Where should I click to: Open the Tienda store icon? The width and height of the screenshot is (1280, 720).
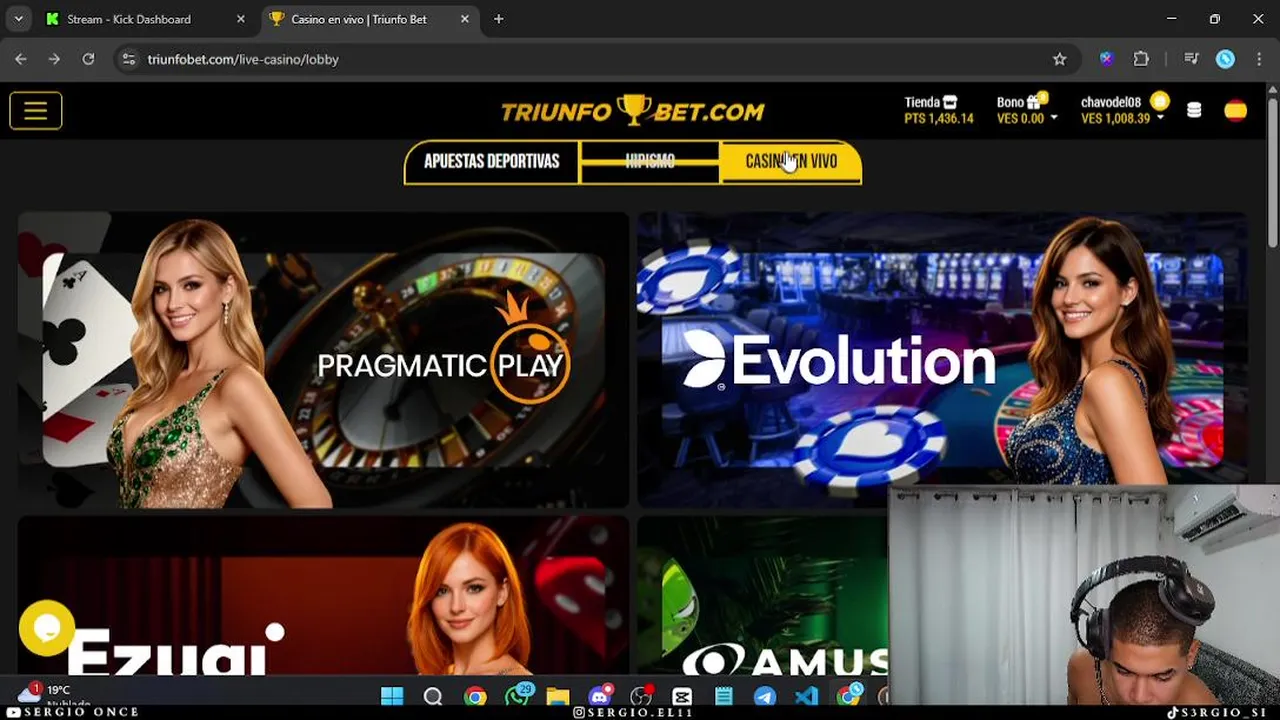coord(950,102)
